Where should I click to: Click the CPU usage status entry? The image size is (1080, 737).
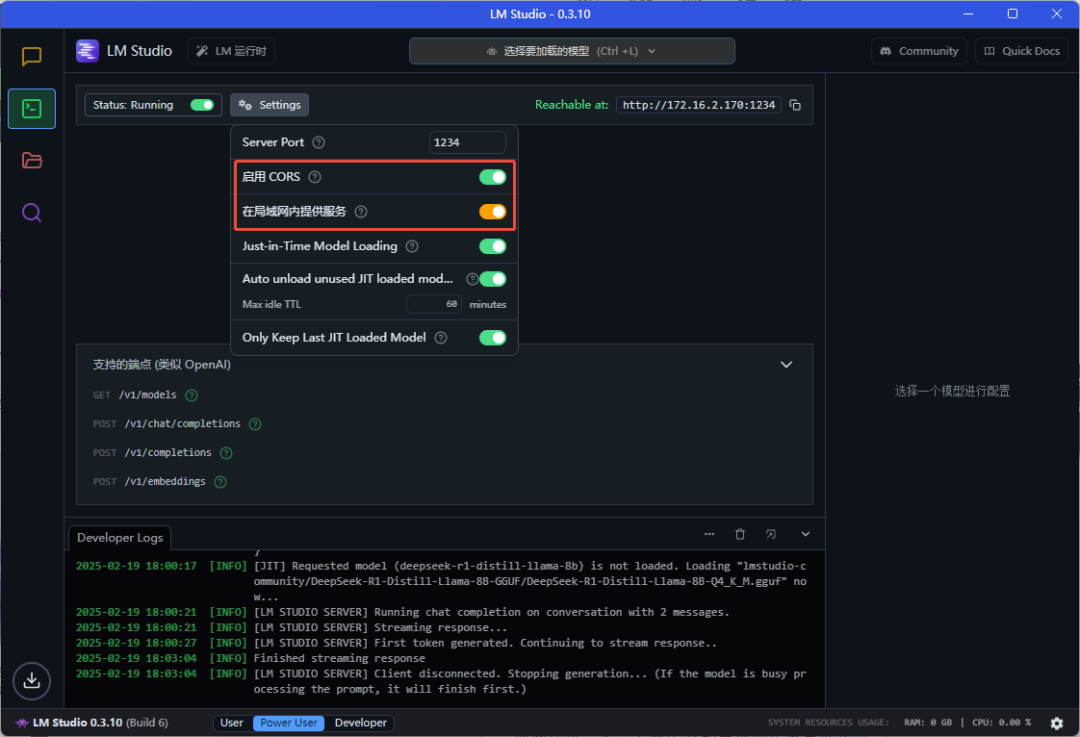(1001, 723)
